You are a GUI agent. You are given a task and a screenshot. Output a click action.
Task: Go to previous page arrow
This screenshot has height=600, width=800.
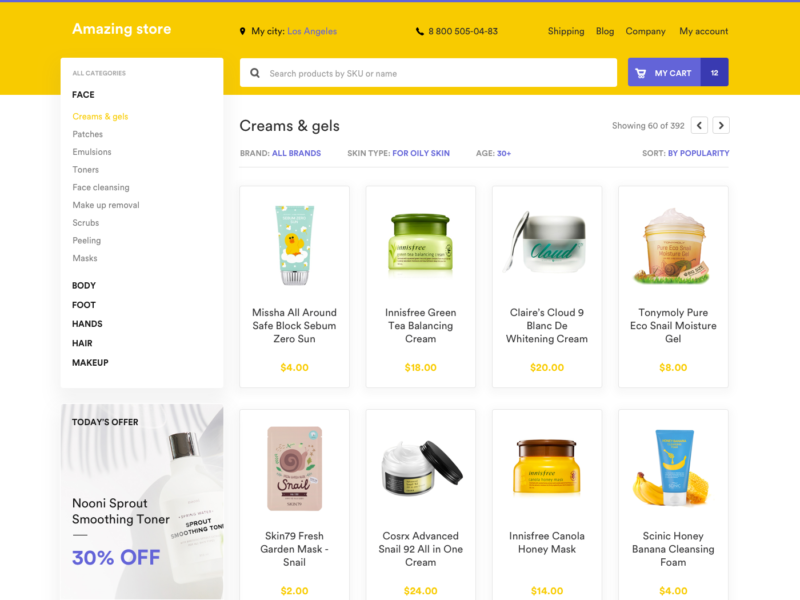[699, 125]
